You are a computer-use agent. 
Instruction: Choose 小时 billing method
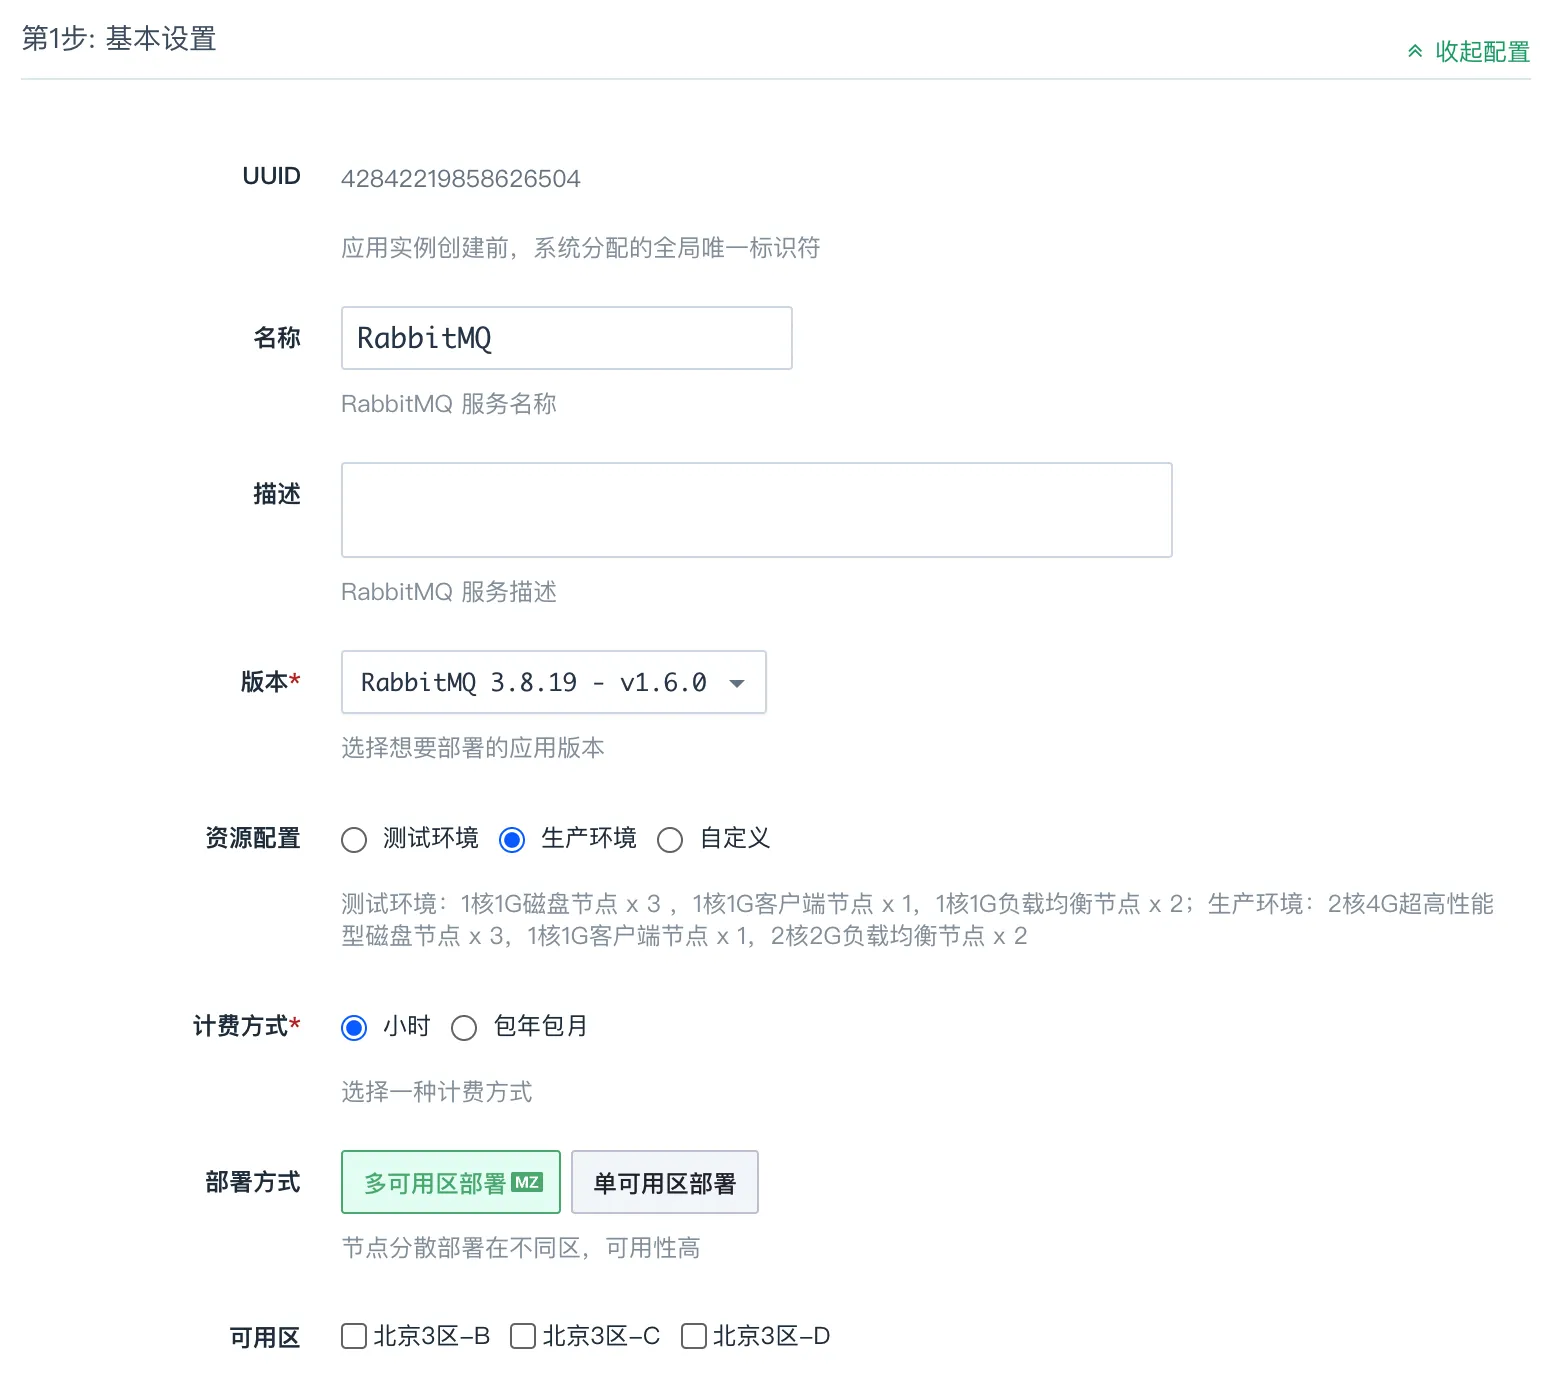[x=354, y=1027]
